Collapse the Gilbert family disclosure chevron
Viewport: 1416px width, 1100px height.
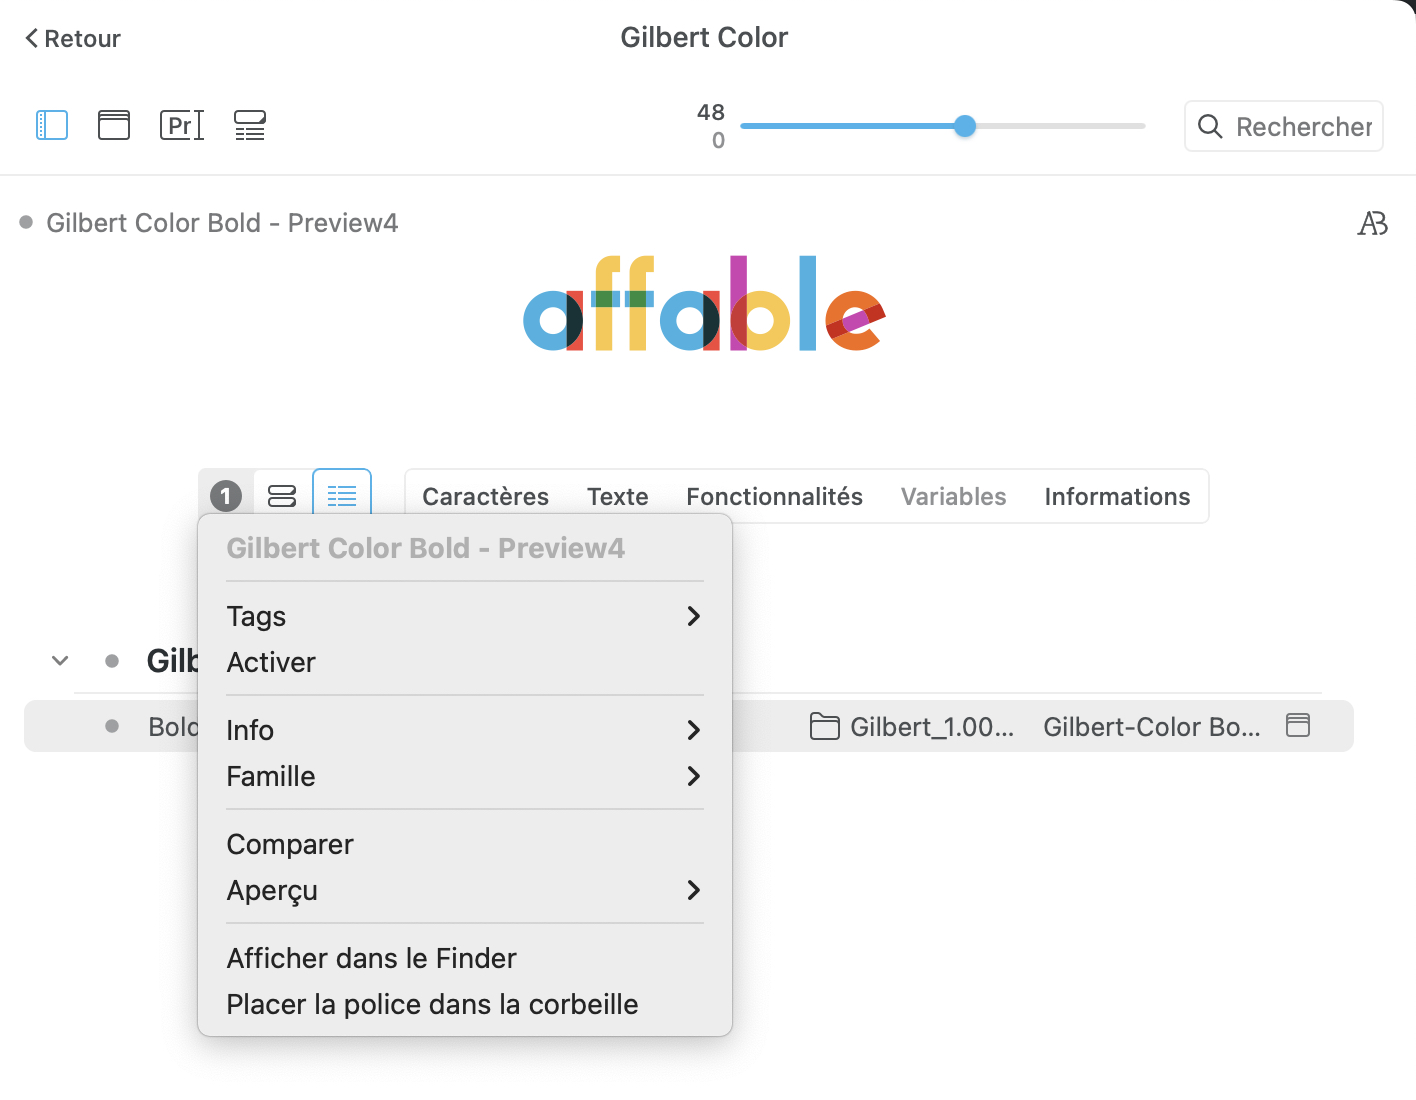click(x=60, y=661)
